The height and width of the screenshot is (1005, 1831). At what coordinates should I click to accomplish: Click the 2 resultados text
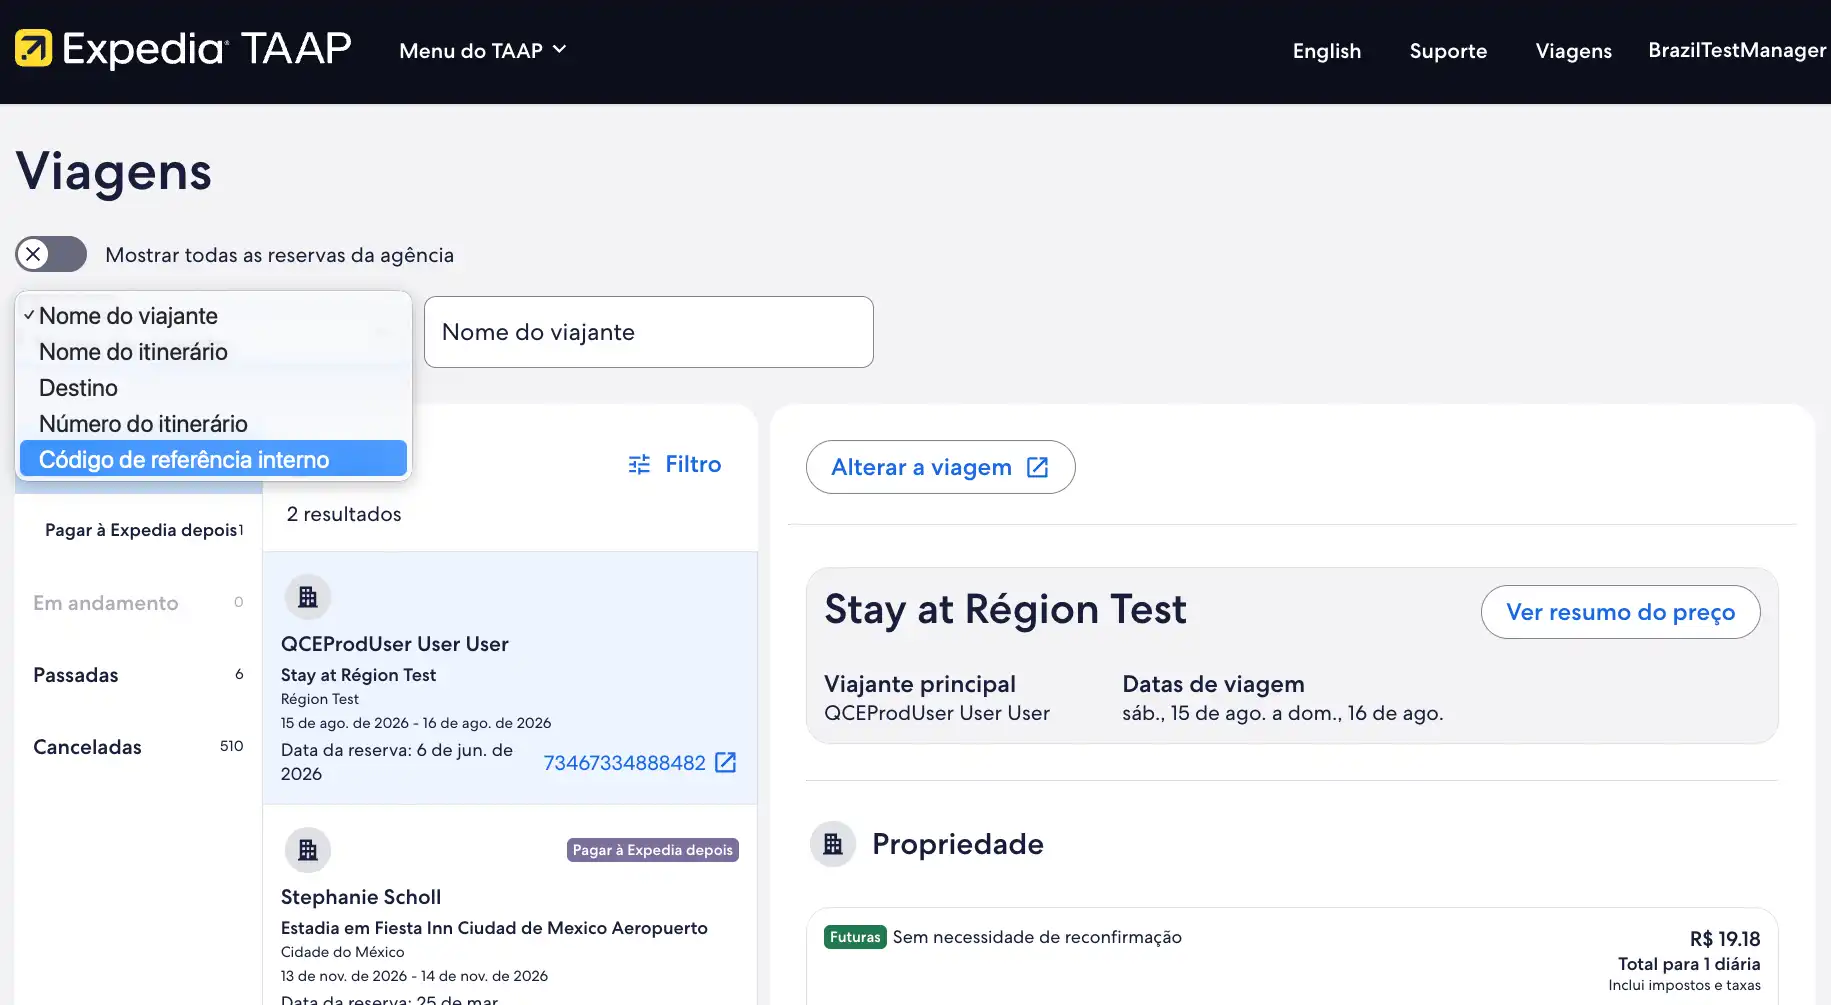pyautogui.click(x=344, y=514)
